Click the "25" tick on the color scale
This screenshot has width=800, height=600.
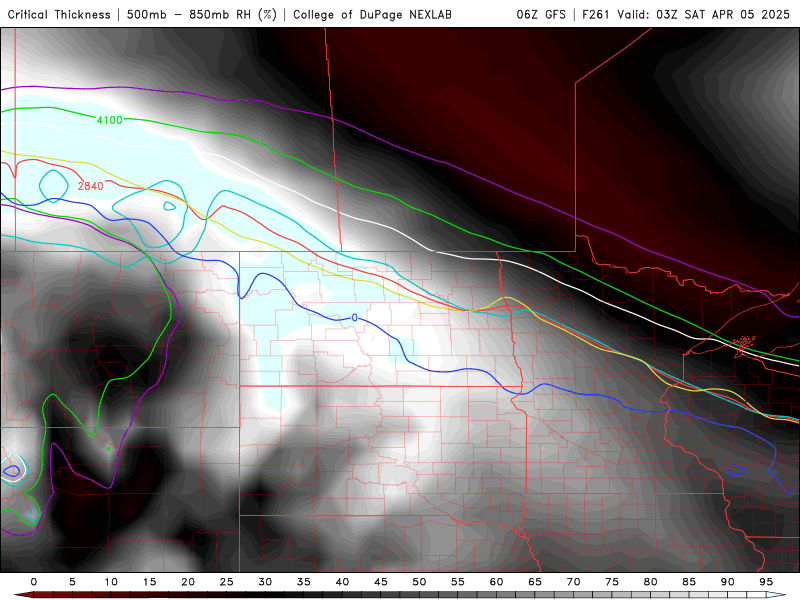pyautogui.click(x=227, y=582)
